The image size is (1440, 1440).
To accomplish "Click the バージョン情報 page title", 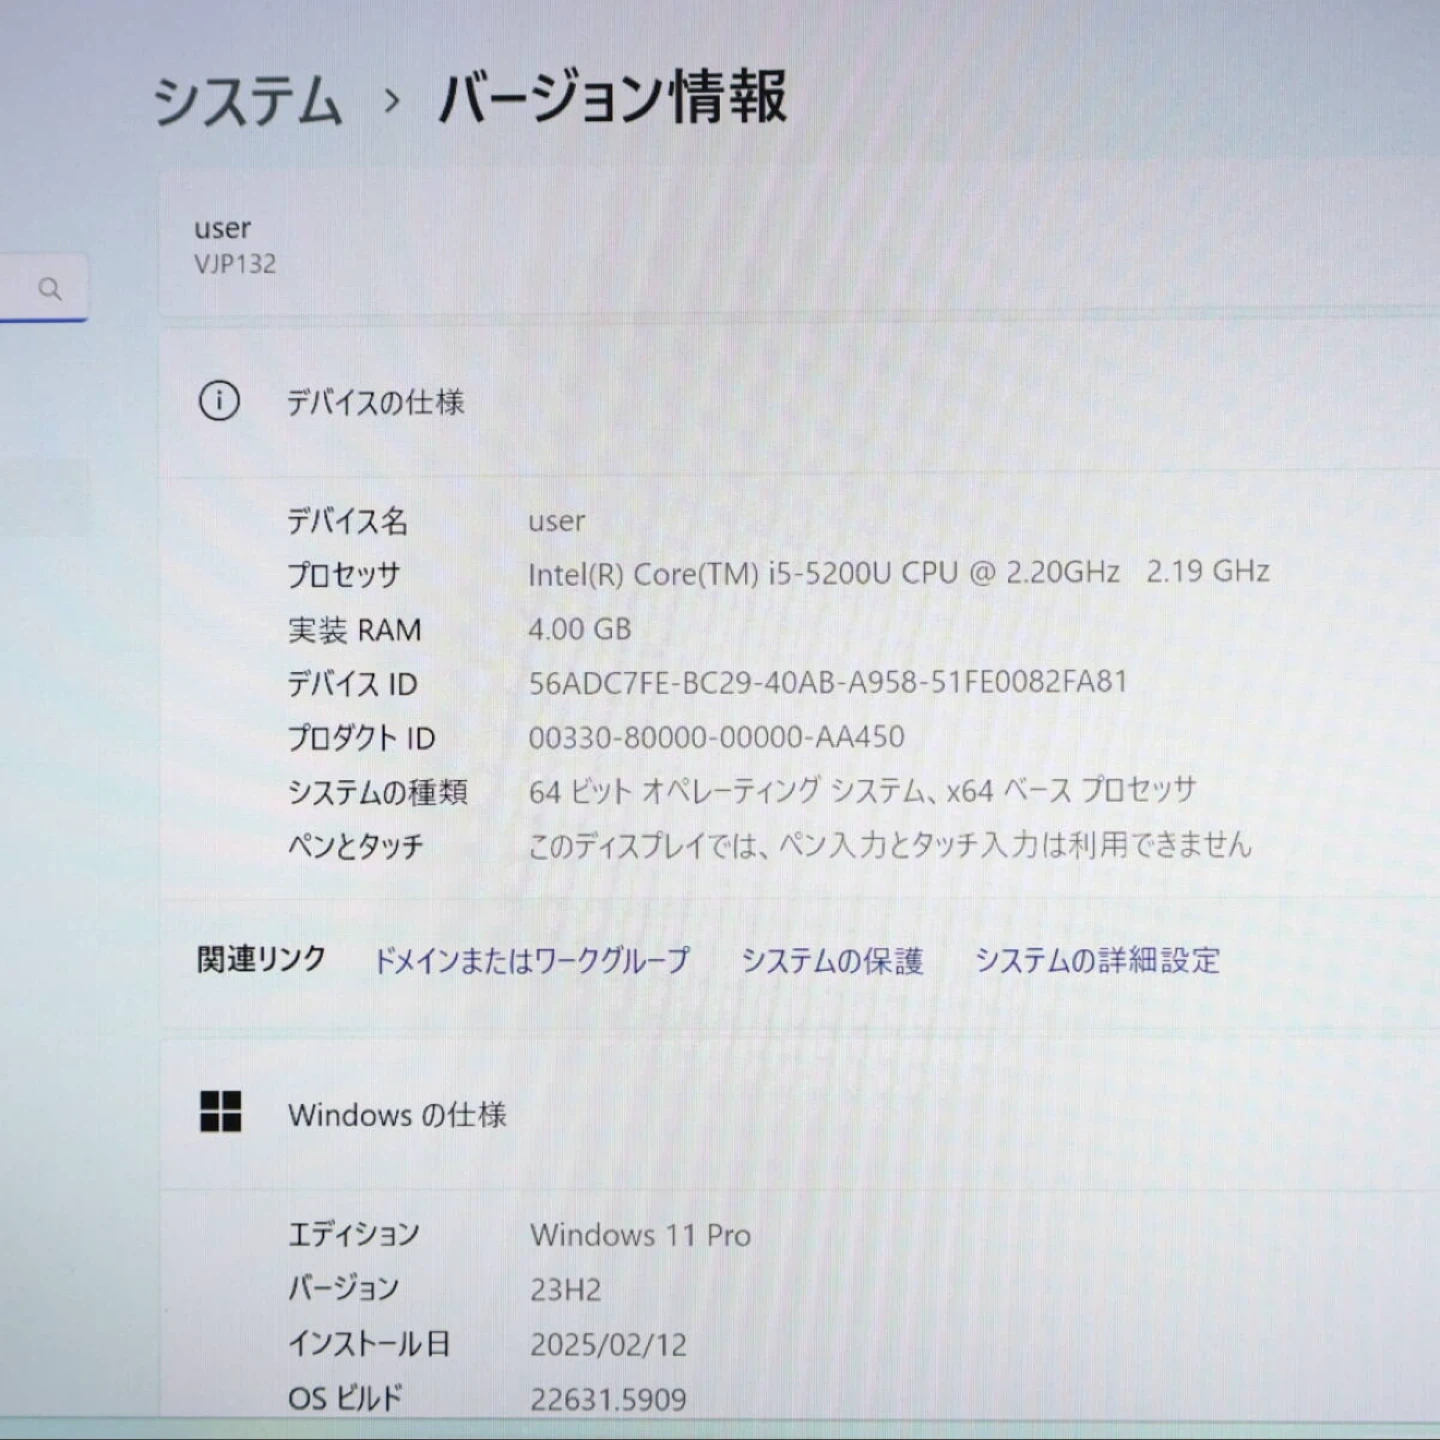I will (x=612, y=99).
